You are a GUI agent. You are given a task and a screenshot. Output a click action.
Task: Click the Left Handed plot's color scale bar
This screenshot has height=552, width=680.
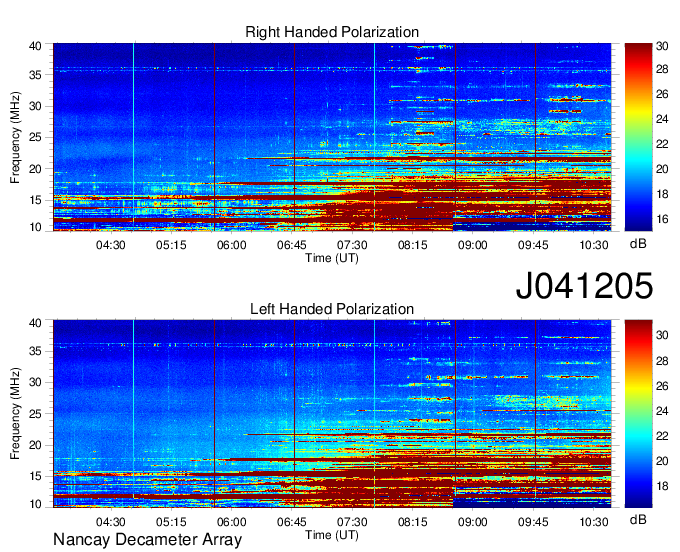[x=638, y=414]
